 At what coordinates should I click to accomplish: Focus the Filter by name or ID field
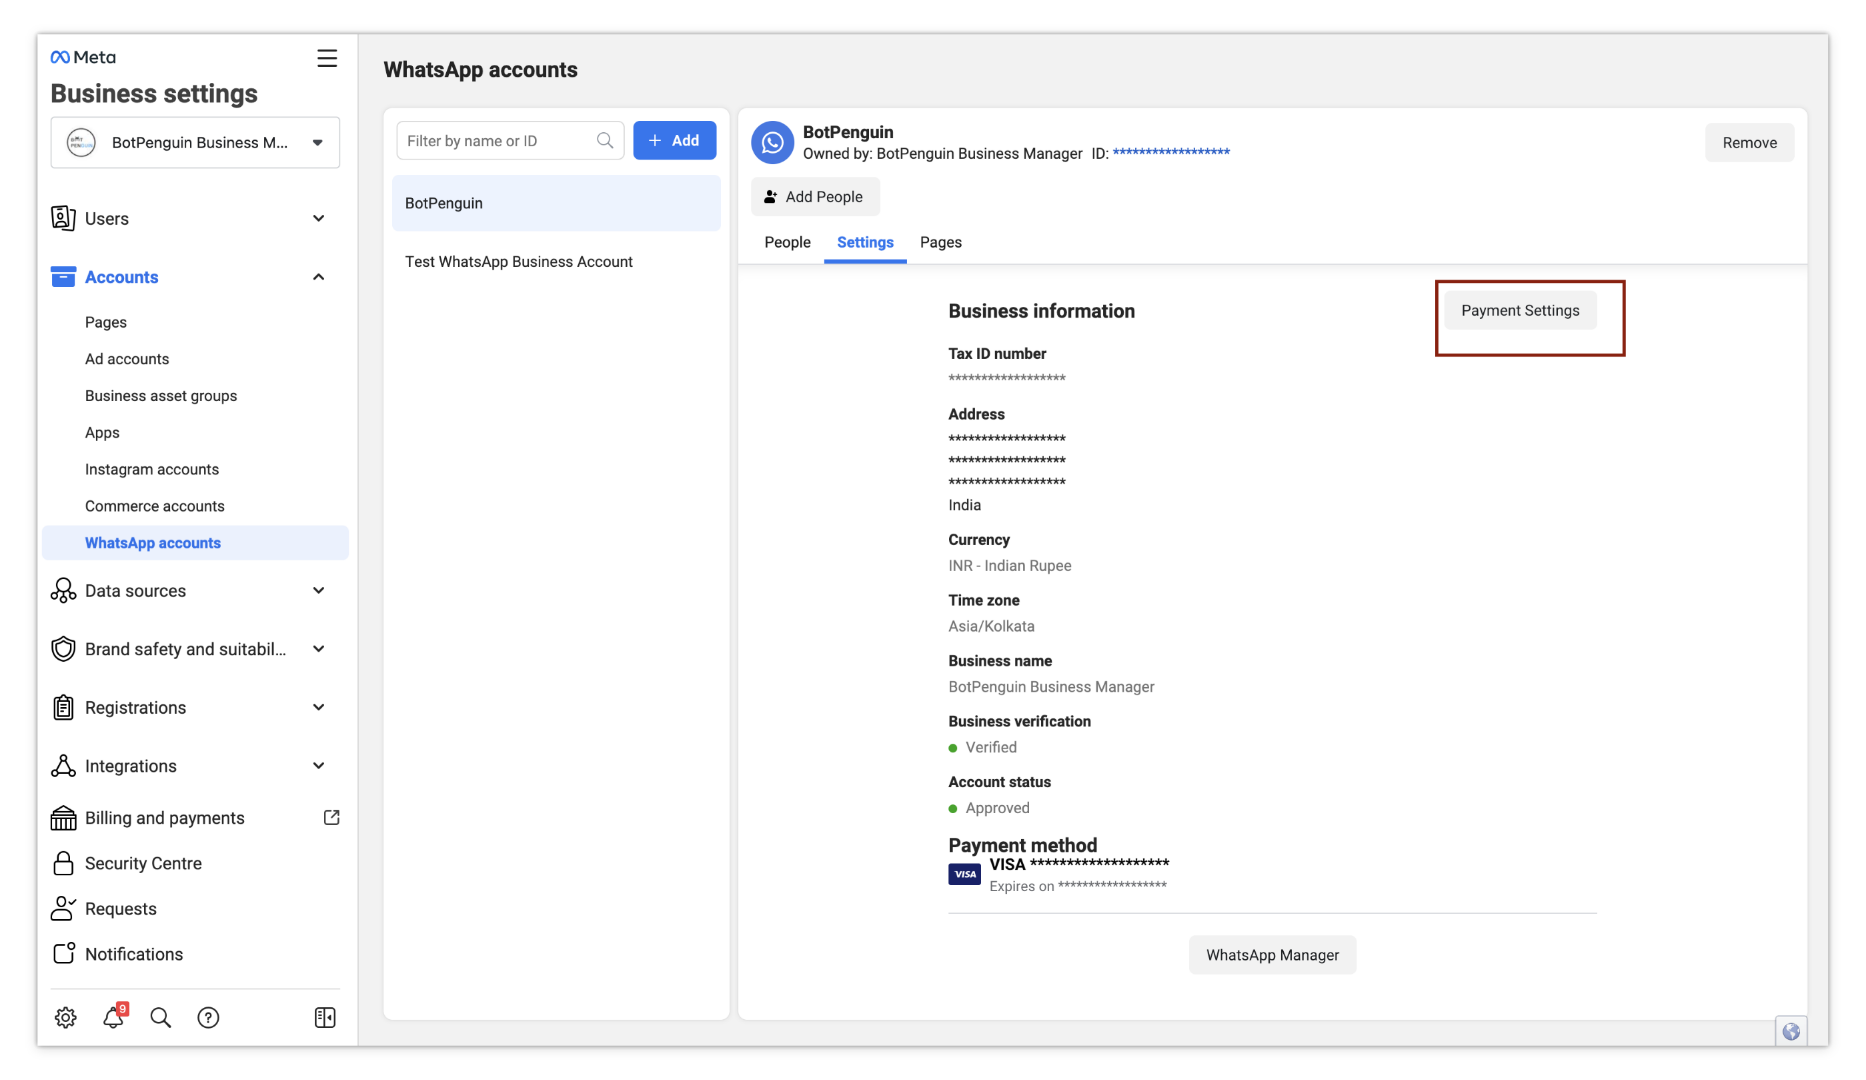pyautogui.click(x=510, y=141)
